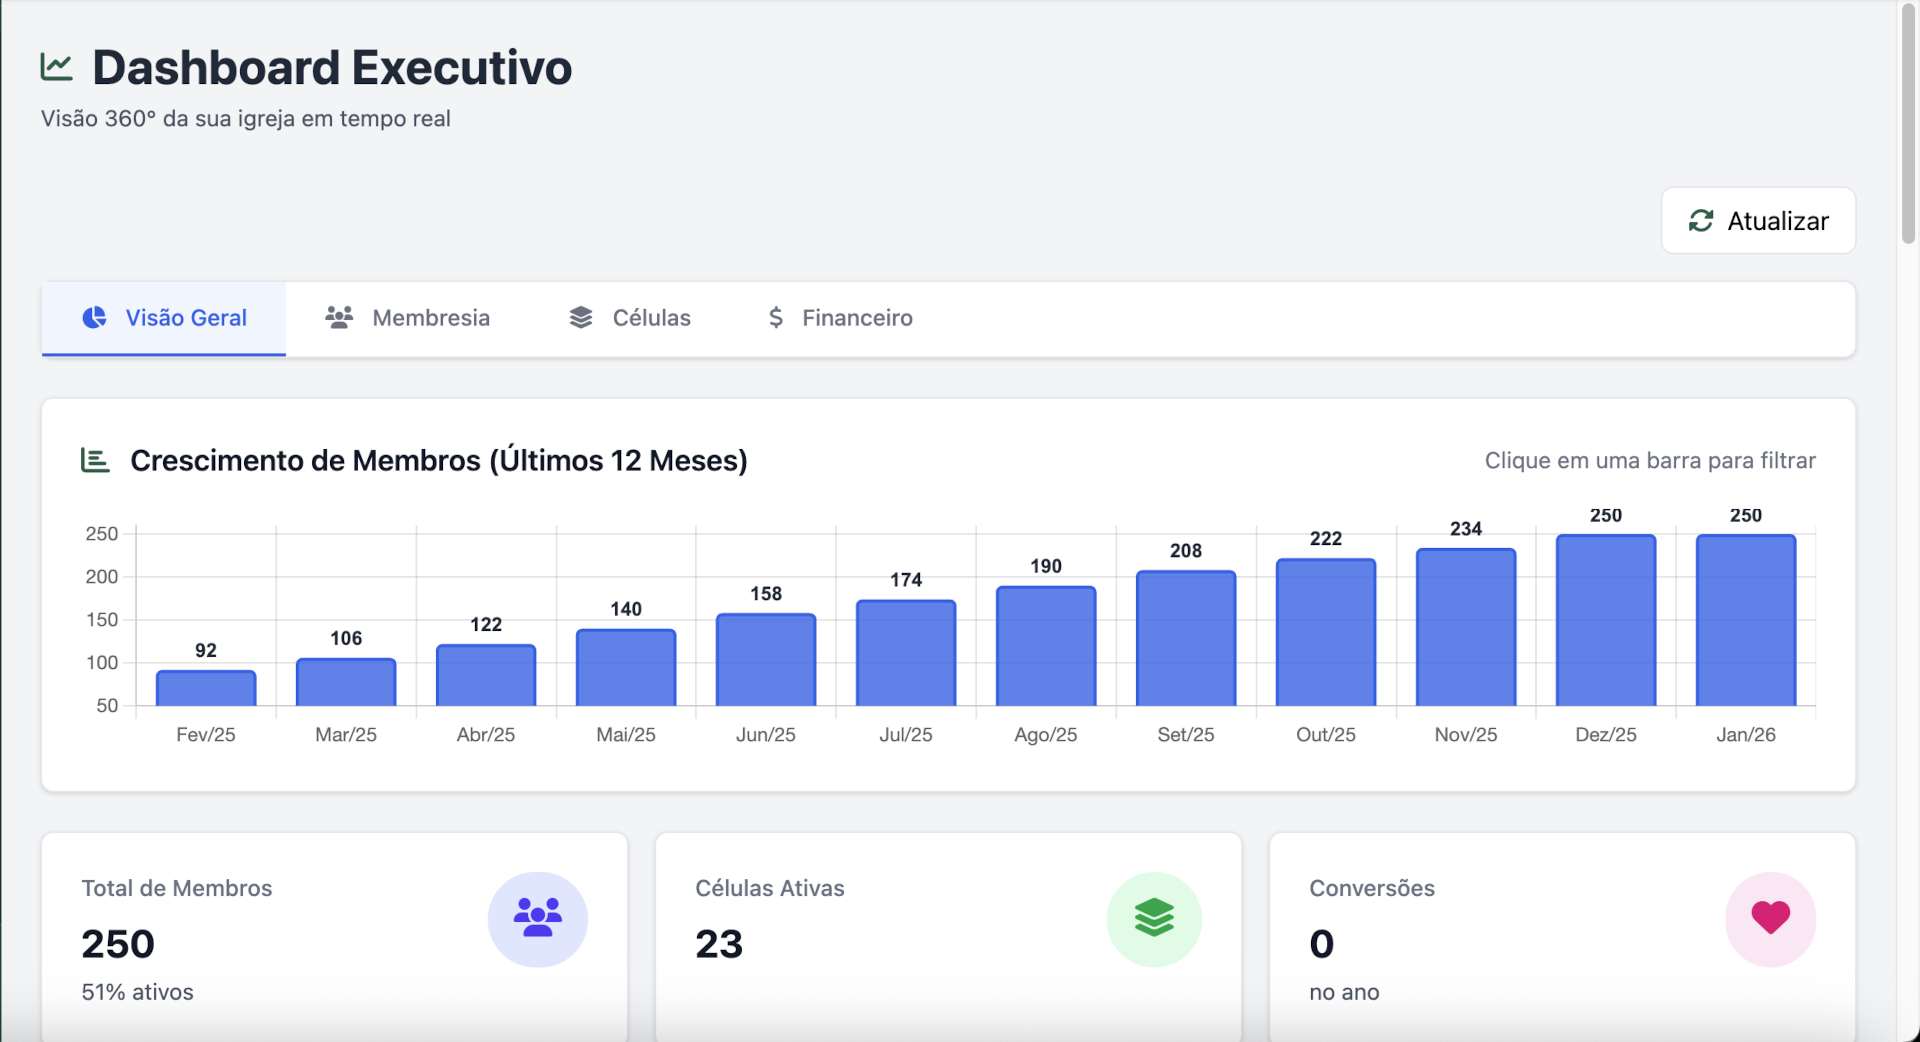Click the refresh icon inside the Atualizar button

coord(1701,220)
